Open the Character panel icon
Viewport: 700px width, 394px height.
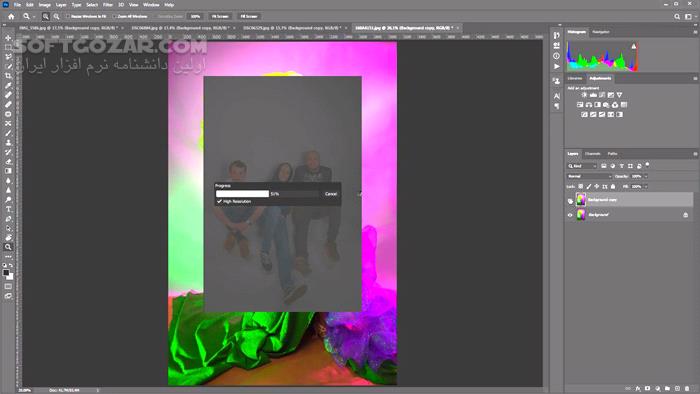coord(556,96)
